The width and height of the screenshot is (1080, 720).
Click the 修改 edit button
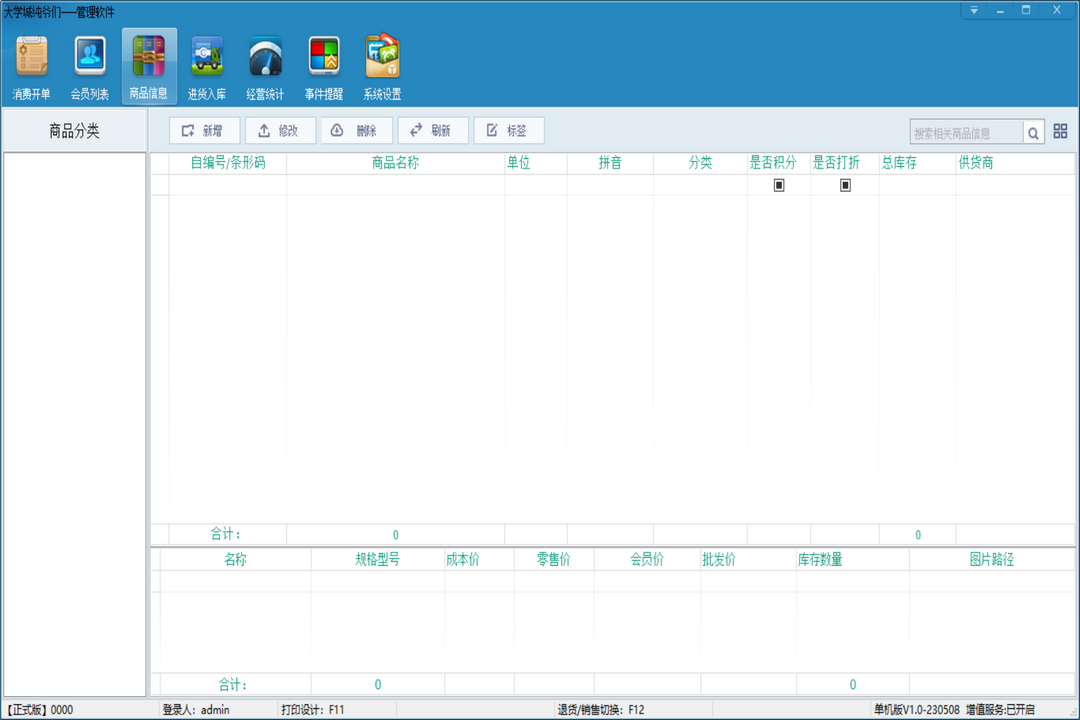280,131
